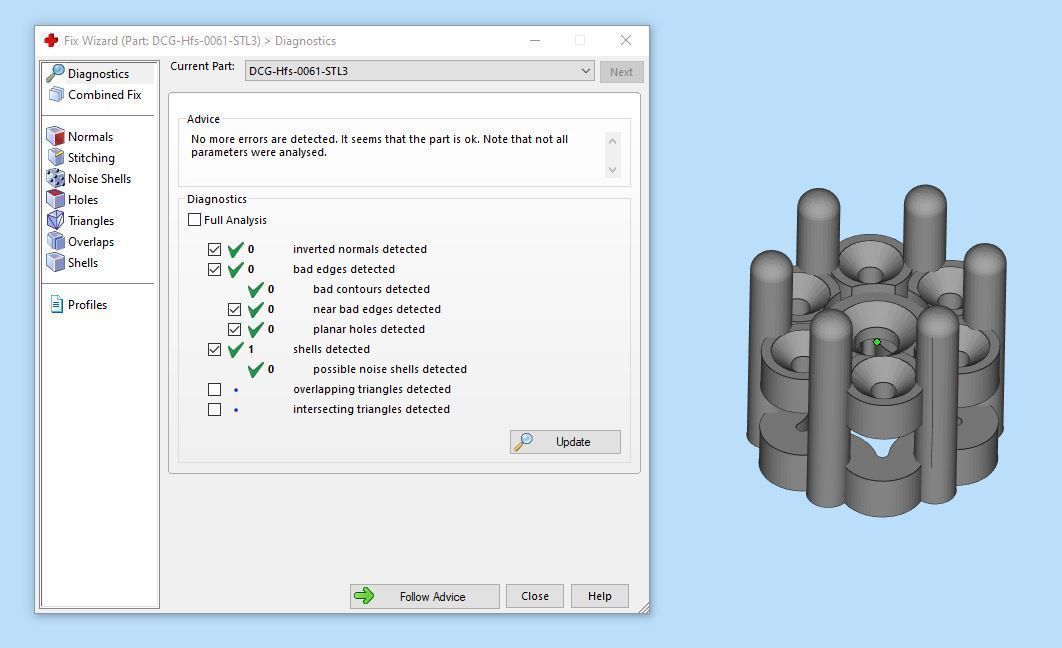Go to the Normals fix page label
Viewport: 1062px width, 648px height.
pyautogui.click(x=90, y=137)
